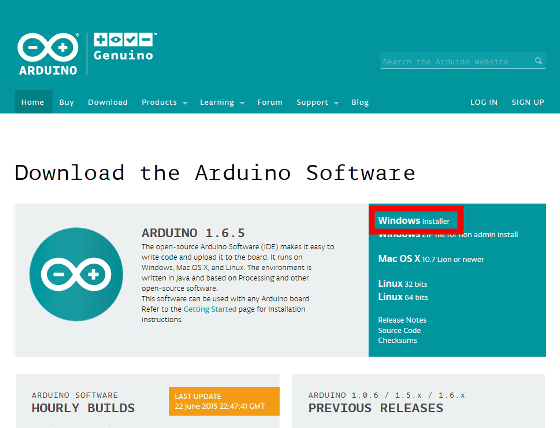The width and height of the screenshot is (560, 428).
Task: Click the Genuino logo in the header
Action: coord(125,47)
